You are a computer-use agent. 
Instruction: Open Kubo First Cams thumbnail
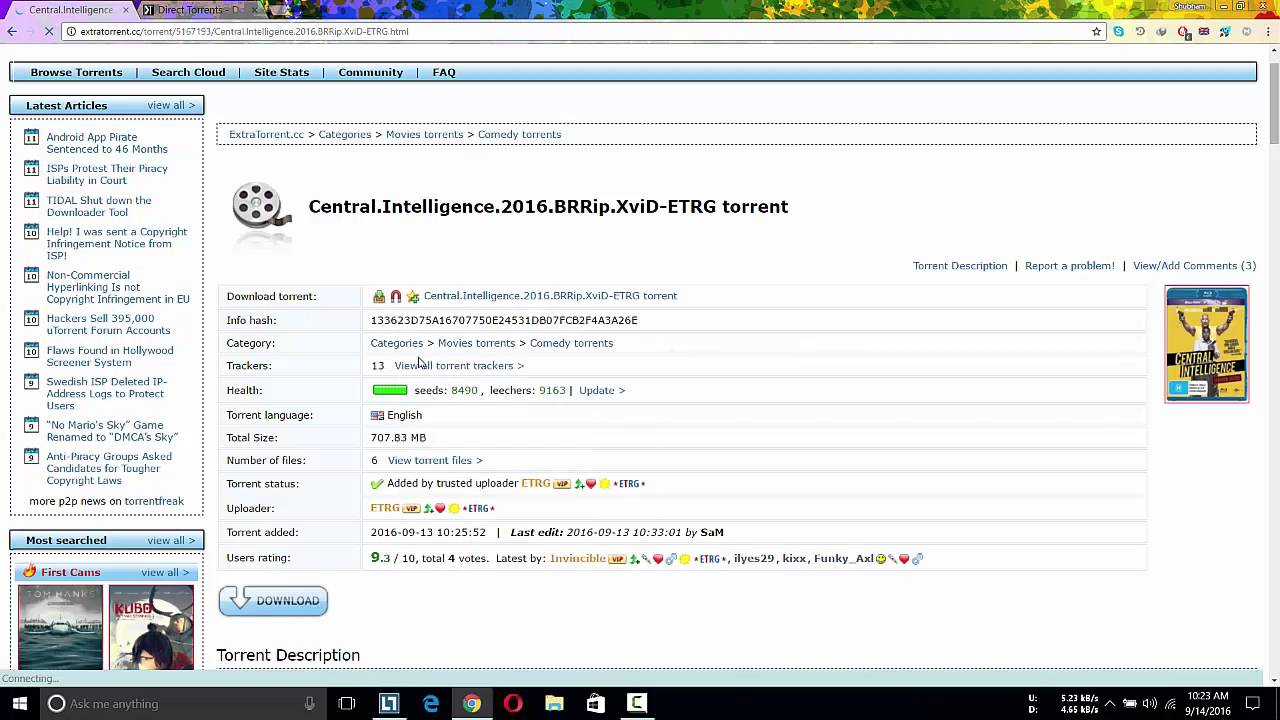151,627
